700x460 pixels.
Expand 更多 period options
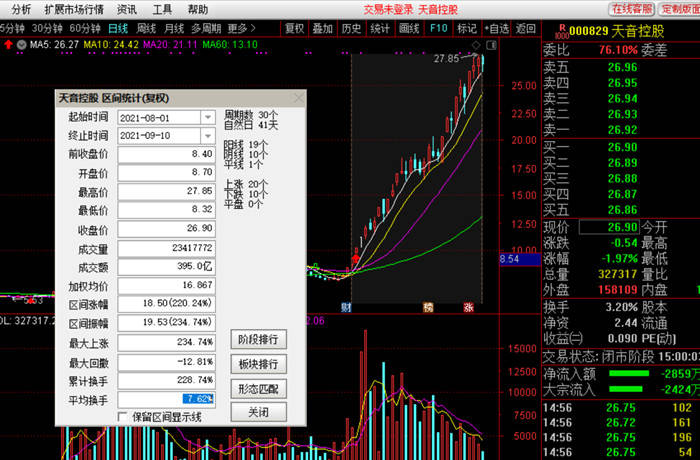242,29
